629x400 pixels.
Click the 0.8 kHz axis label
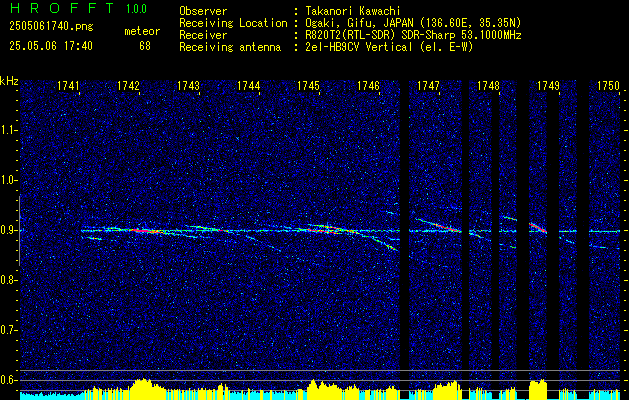click(x=7, y=280)
